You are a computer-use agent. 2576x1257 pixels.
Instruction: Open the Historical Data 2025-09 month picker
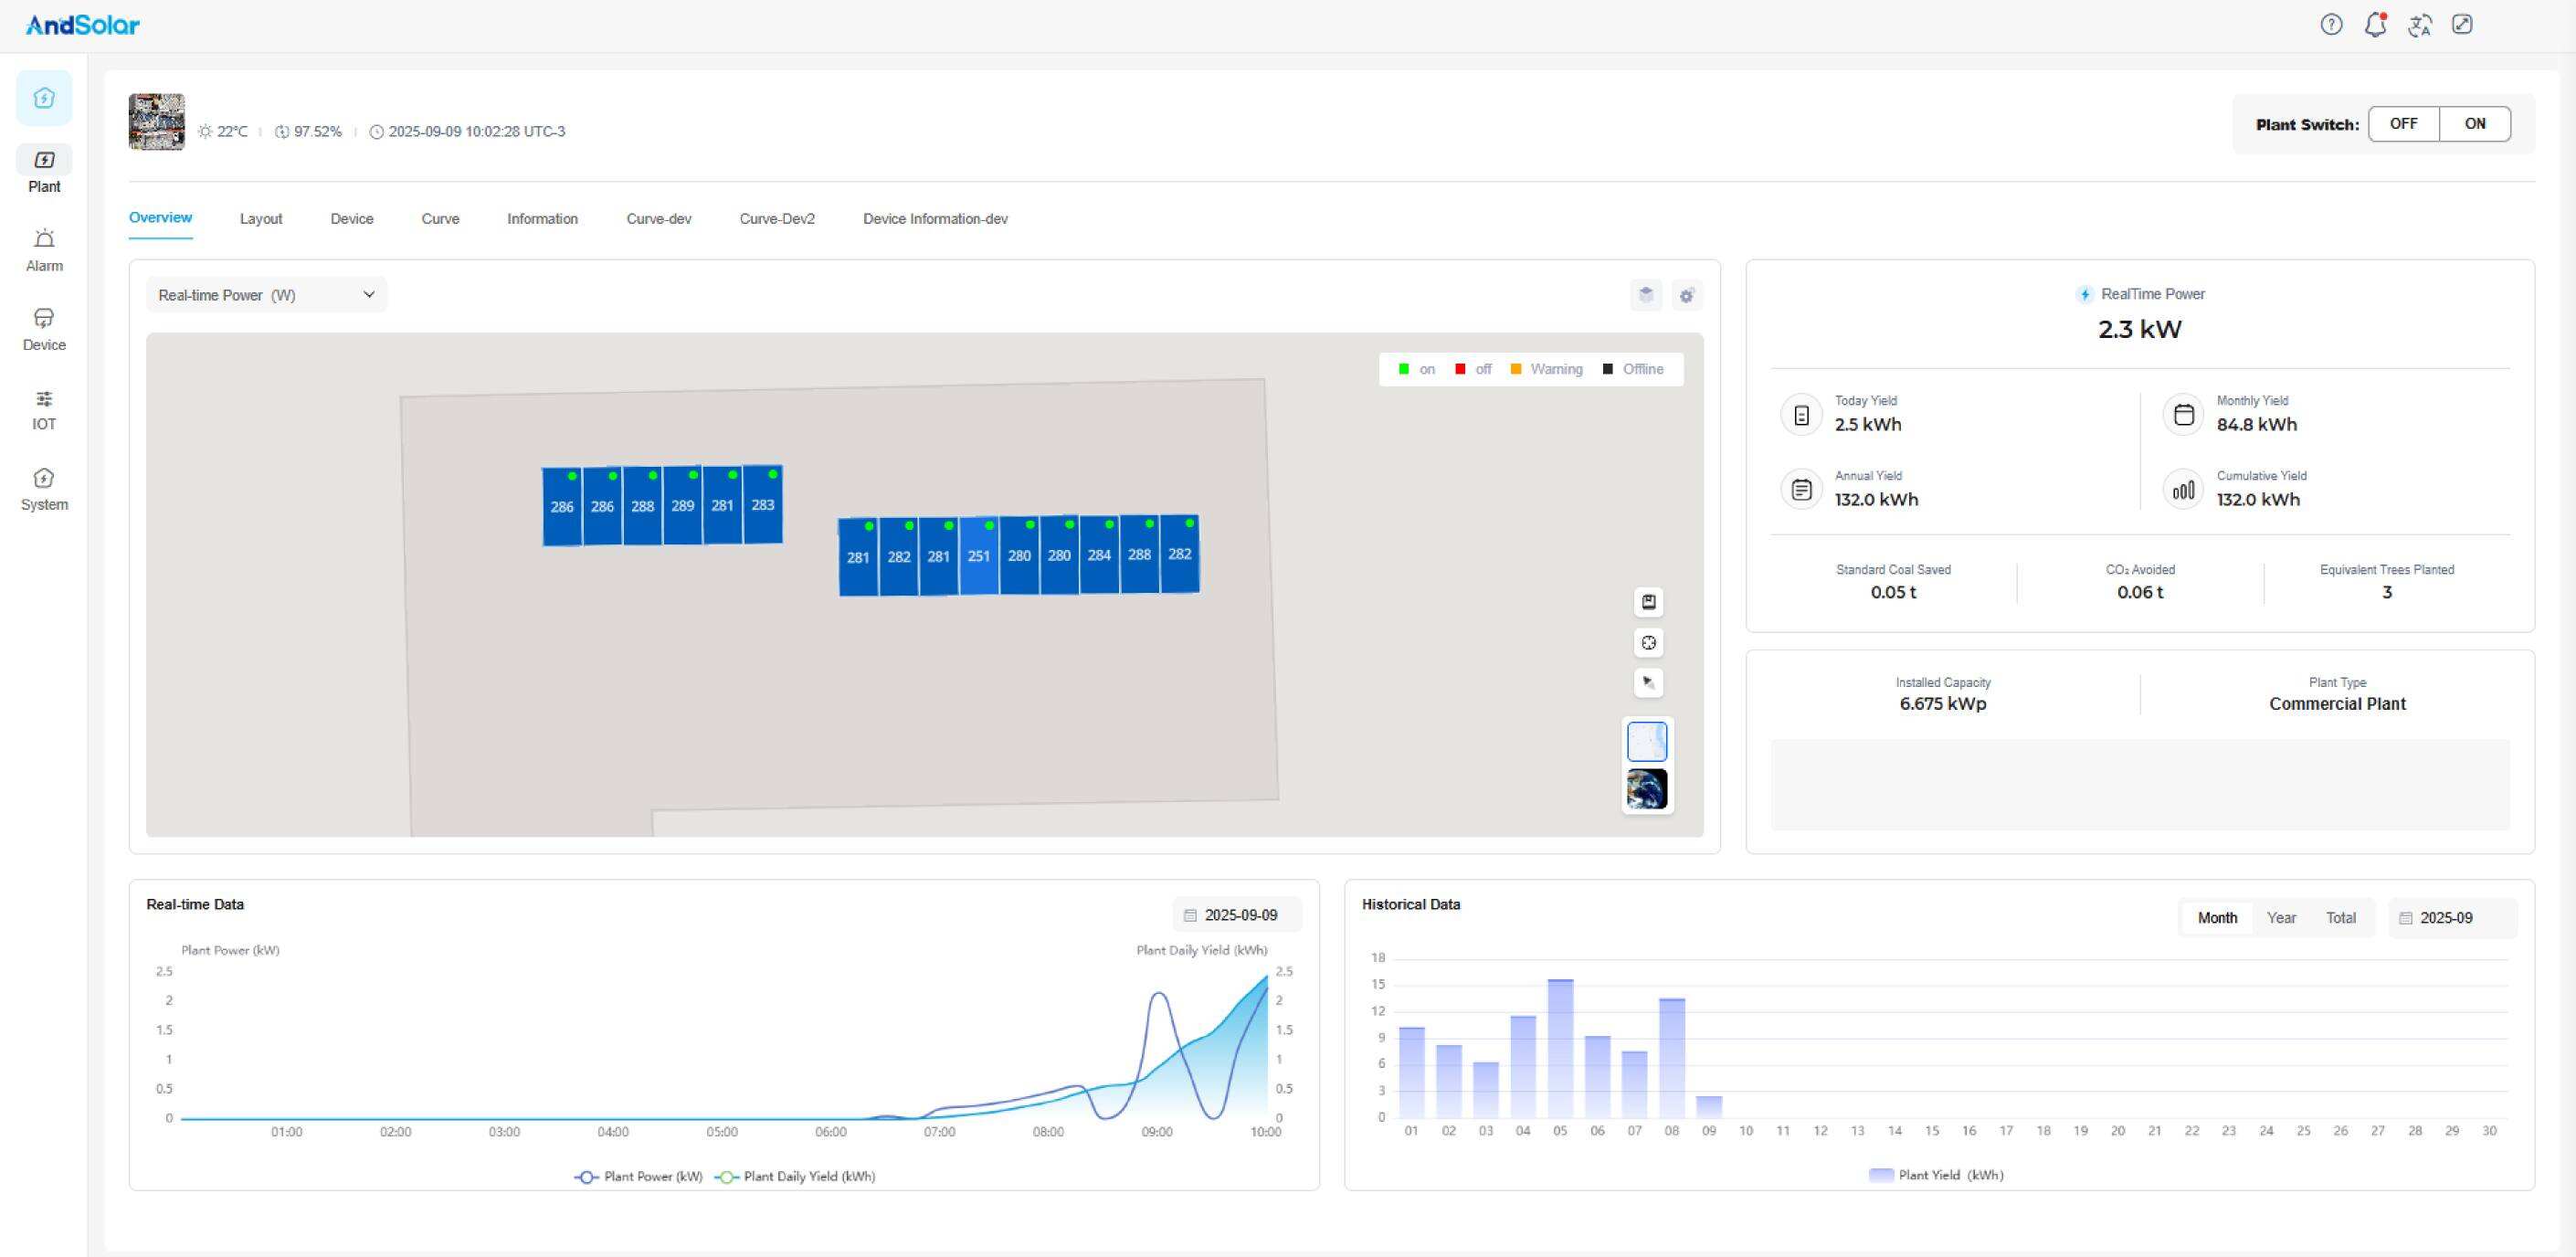click(x=2451, y=918)
